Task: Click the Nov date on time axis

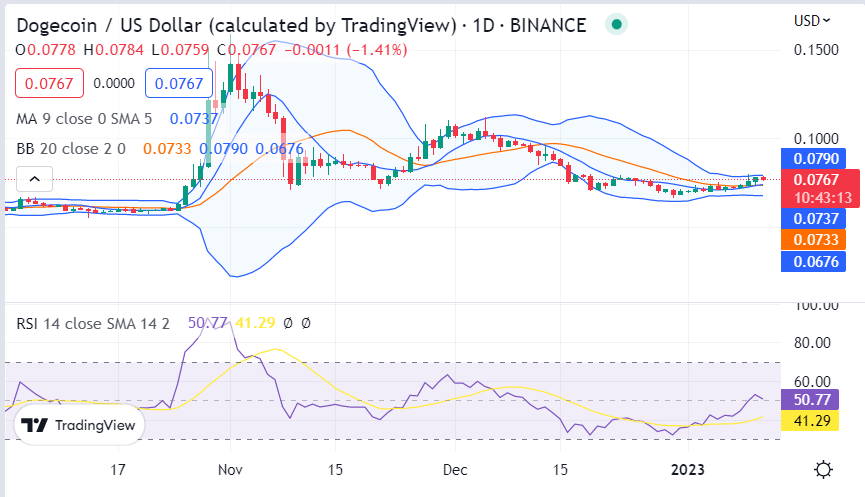Action: 230,470
